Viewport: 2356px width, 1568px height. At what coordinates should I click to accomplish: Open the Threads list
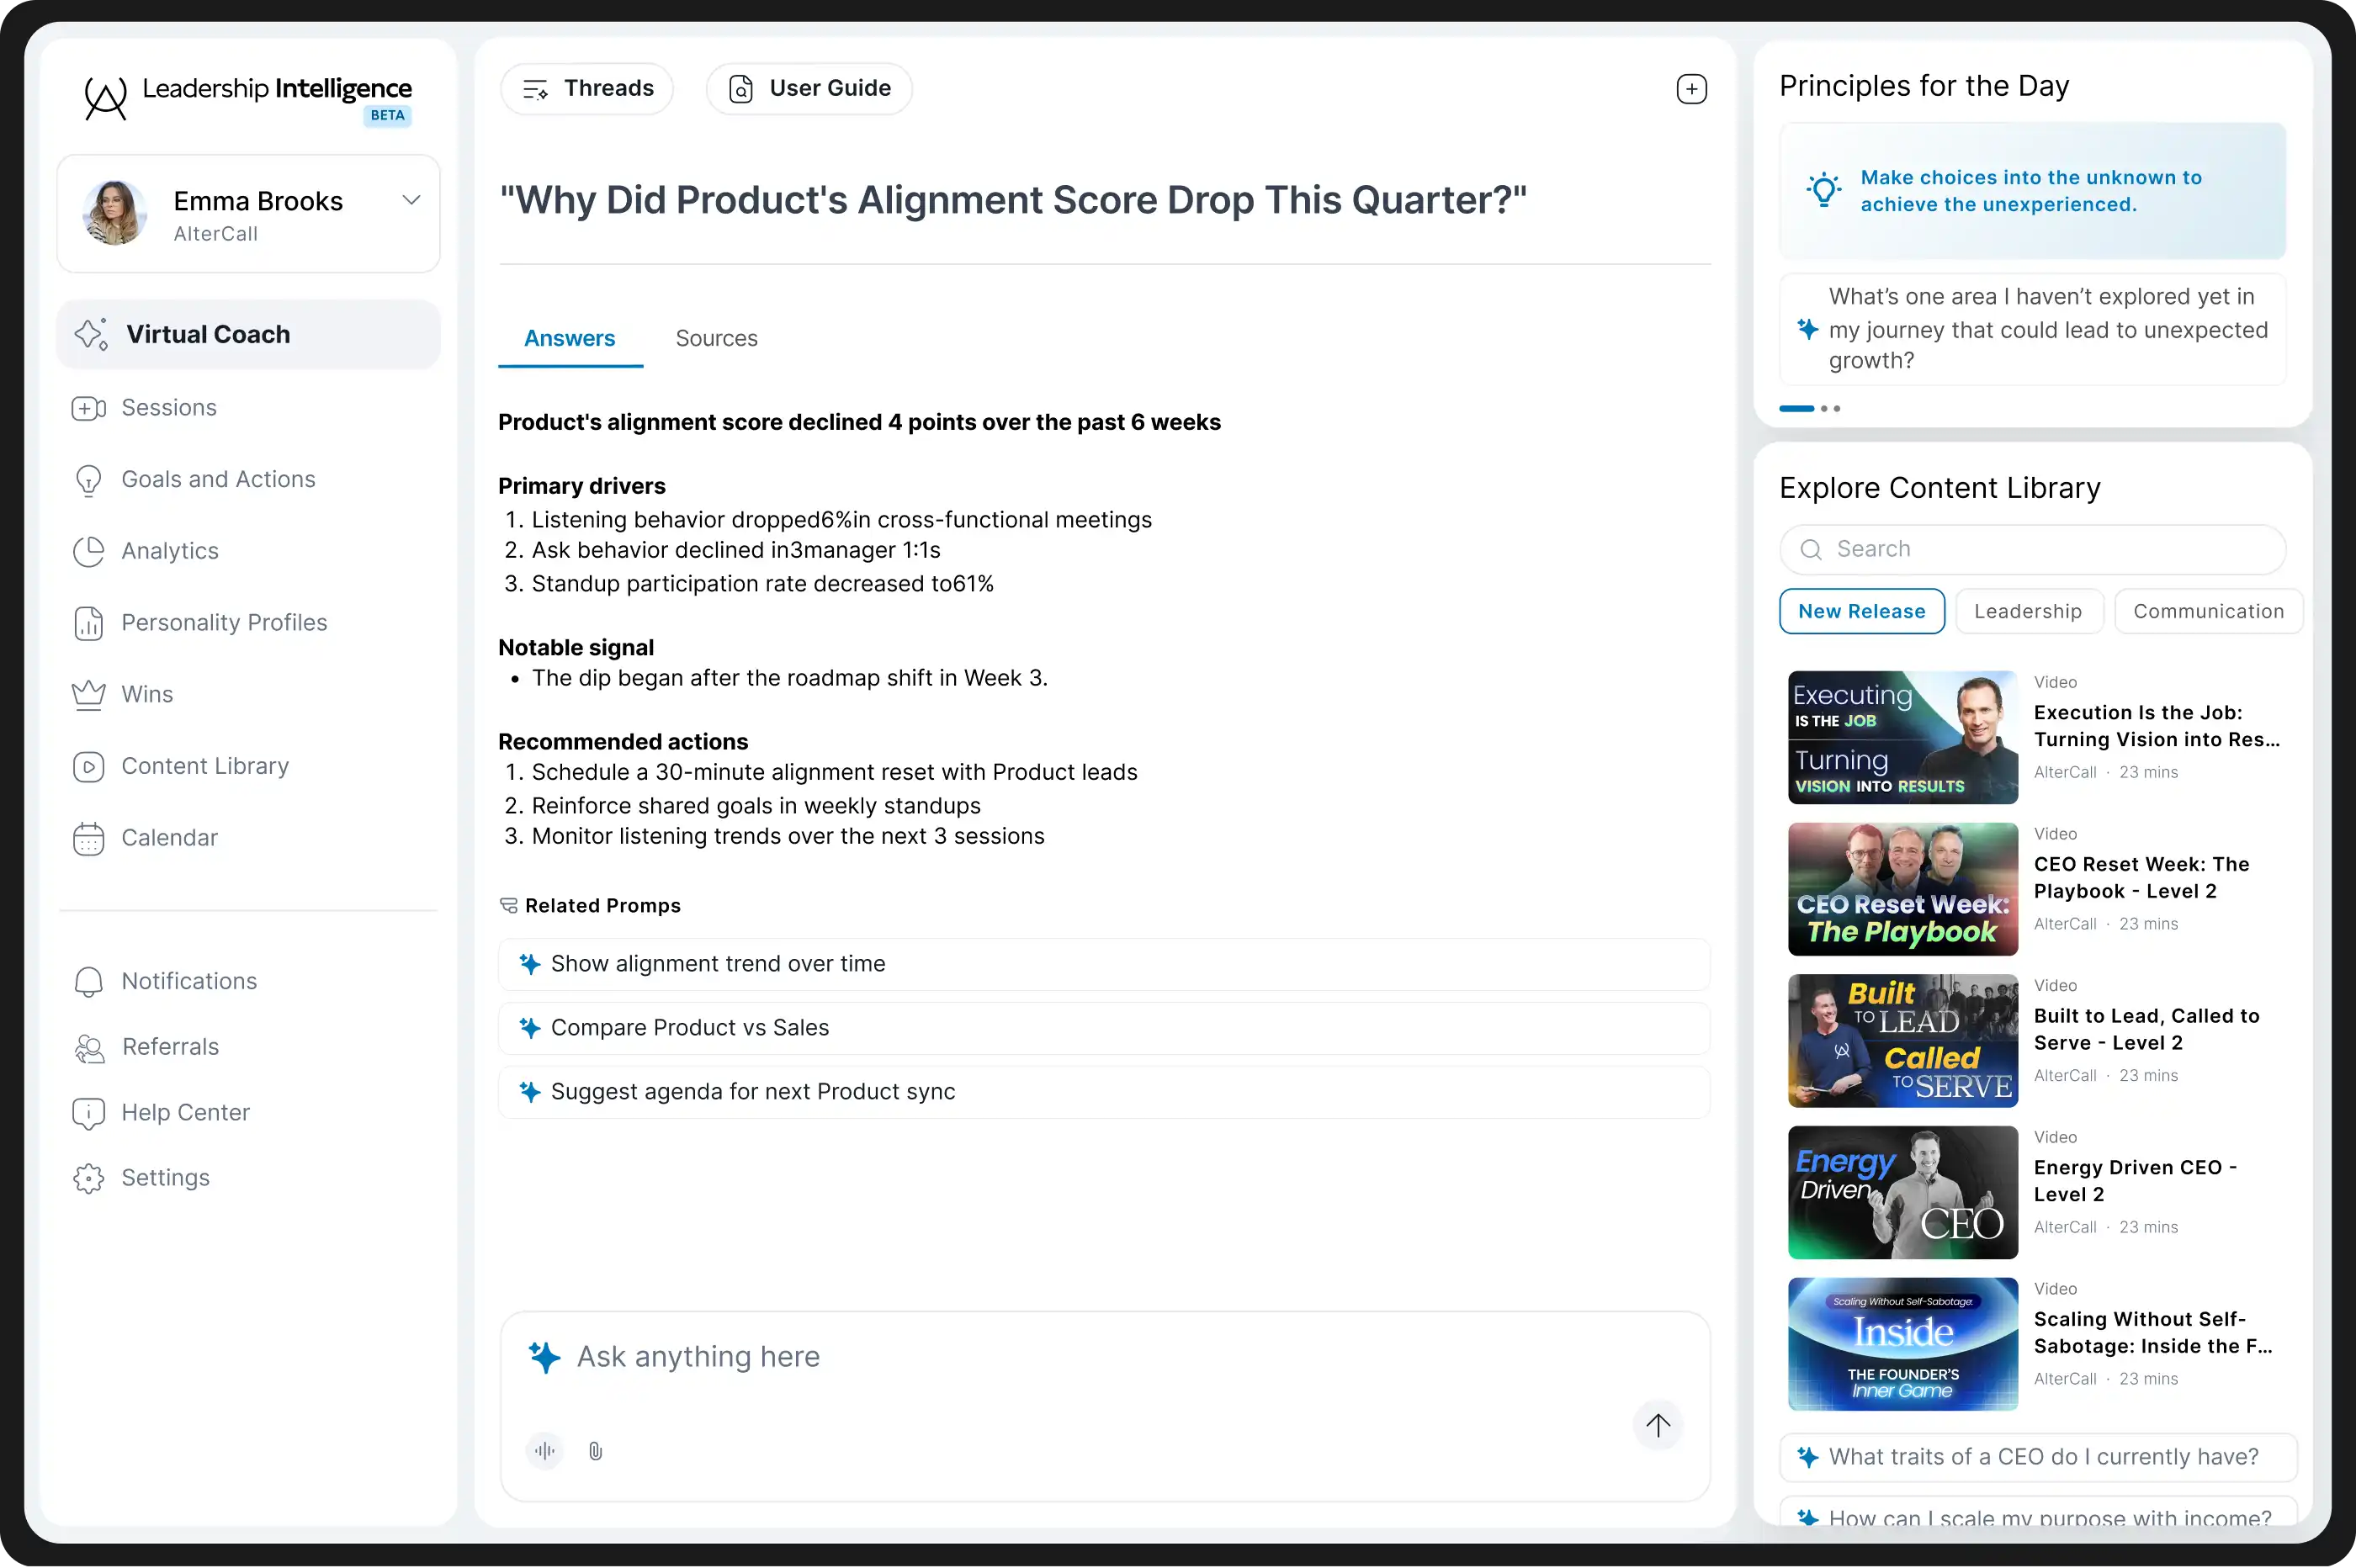[587, 89]
